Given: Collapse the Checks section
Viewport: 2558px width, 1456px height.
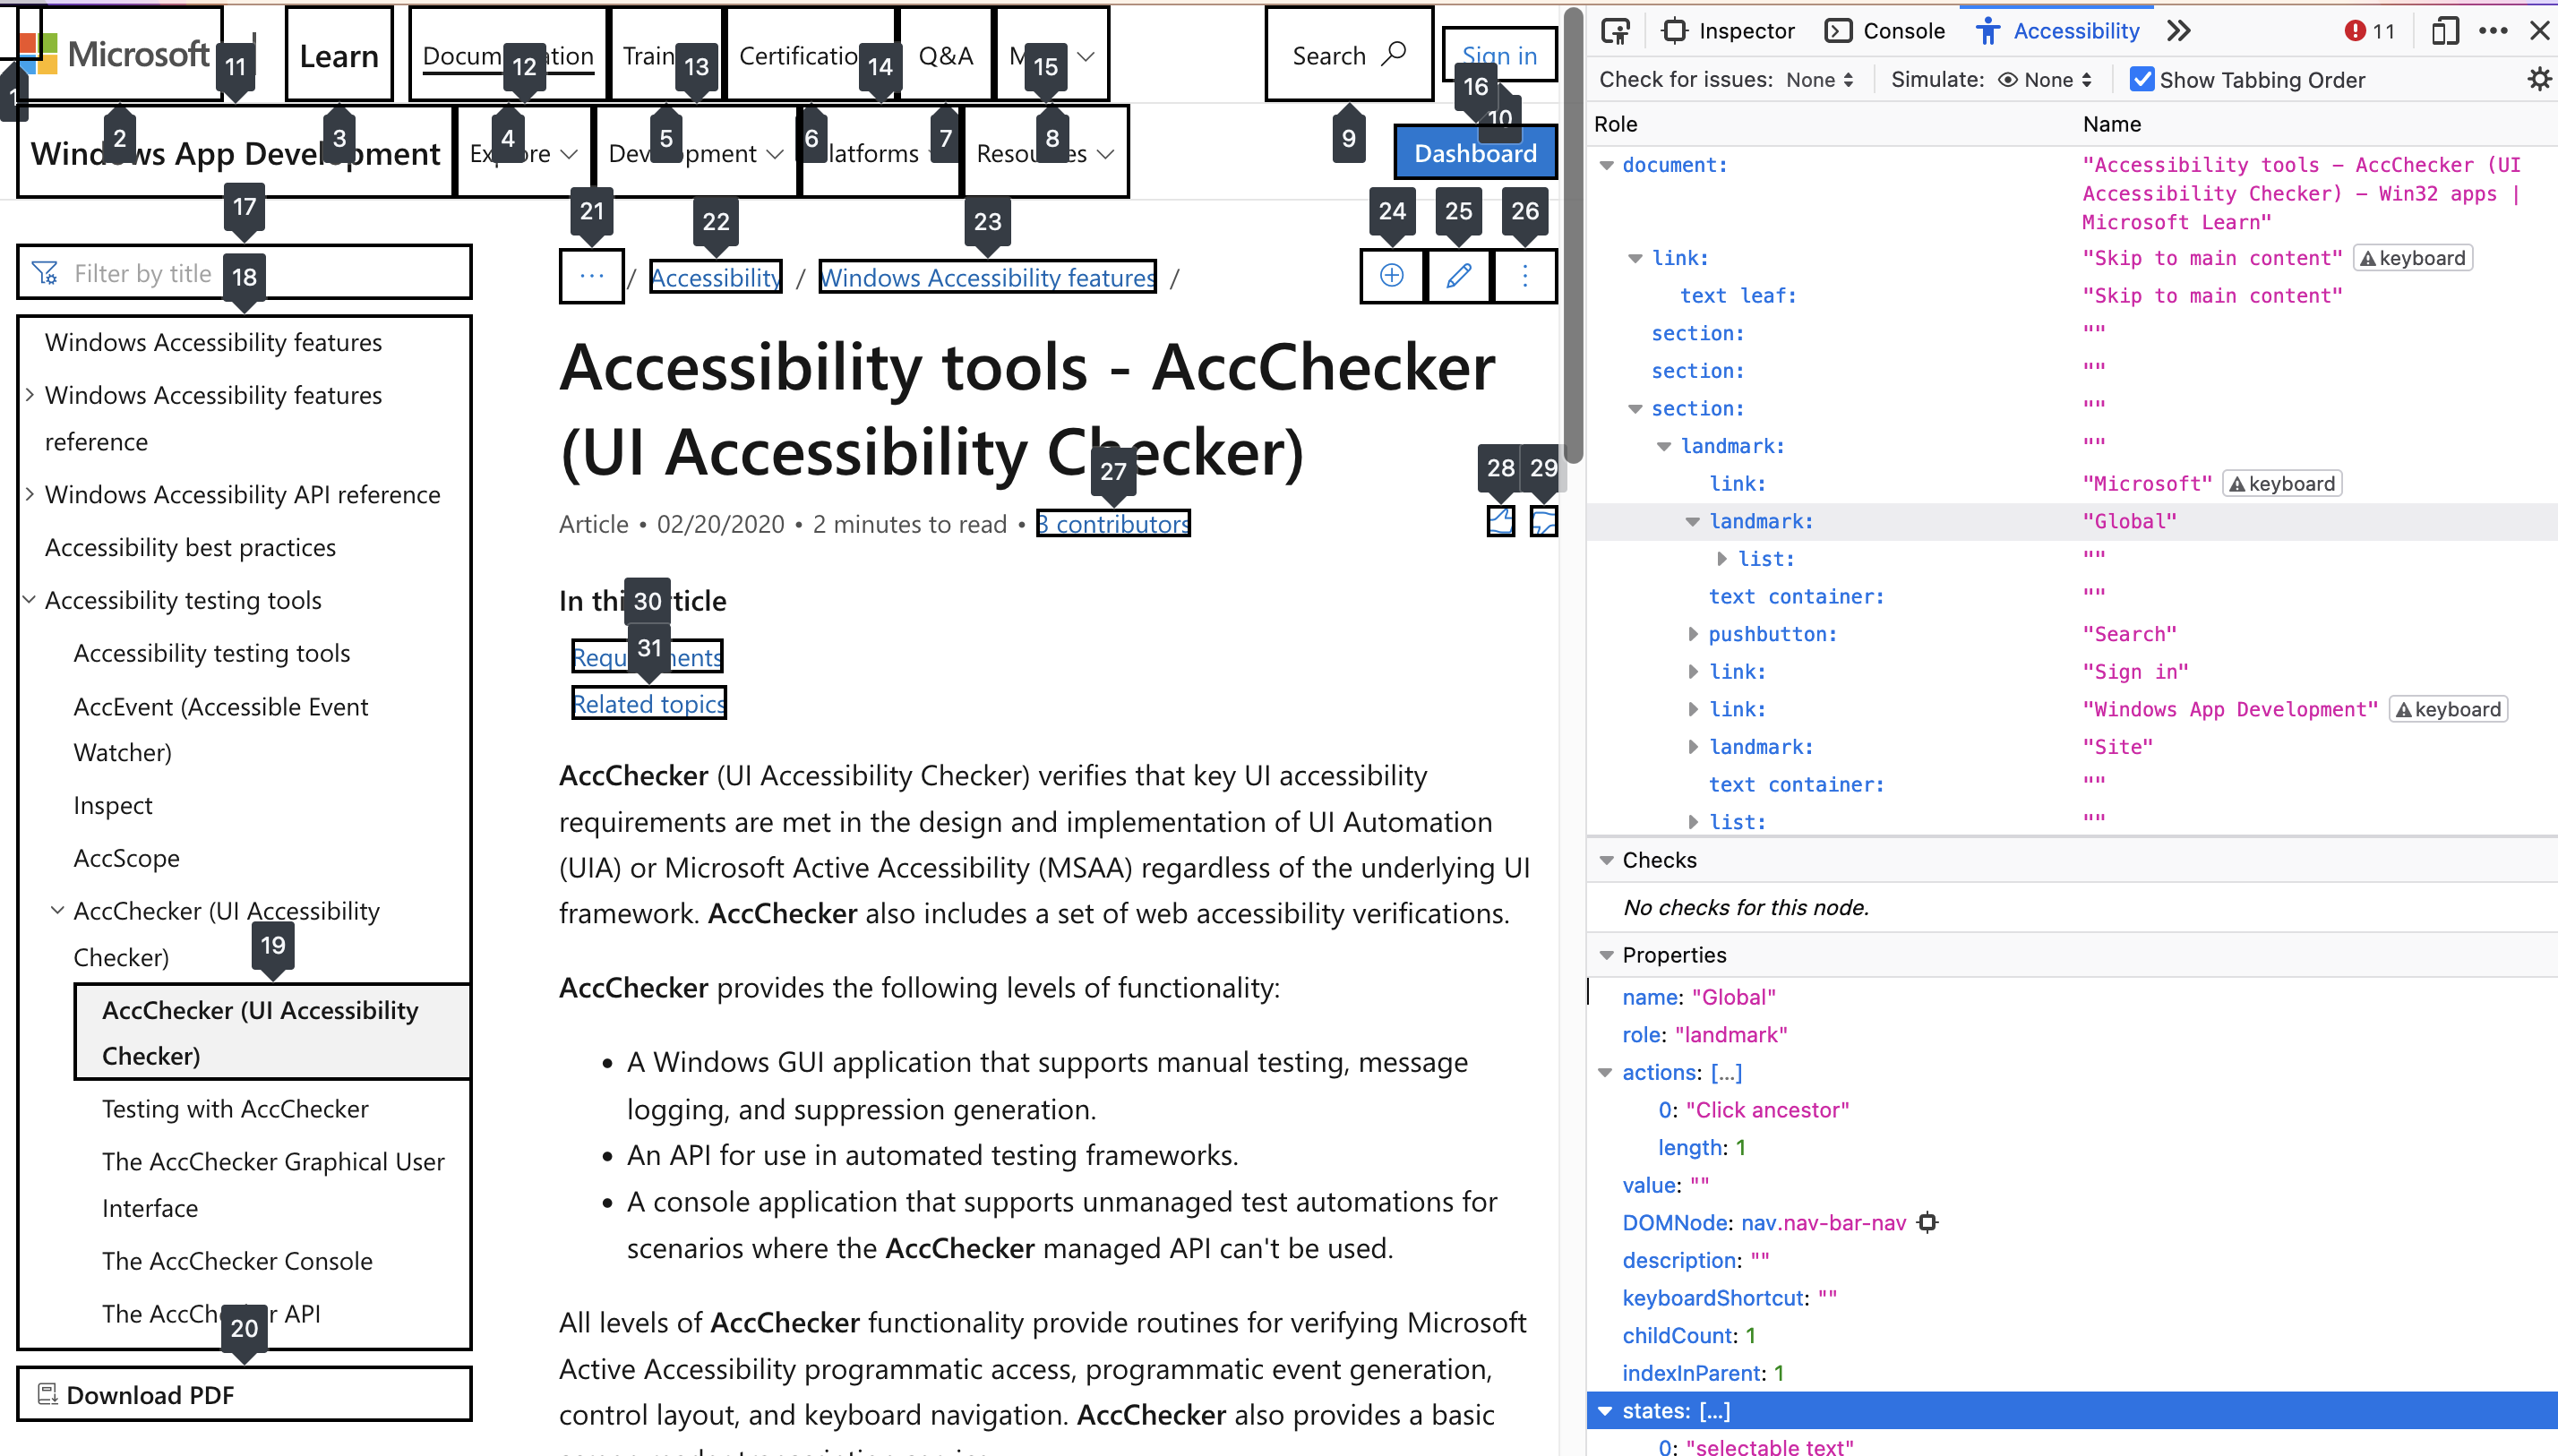Looking at the screenshot, I should point(1606,860).
